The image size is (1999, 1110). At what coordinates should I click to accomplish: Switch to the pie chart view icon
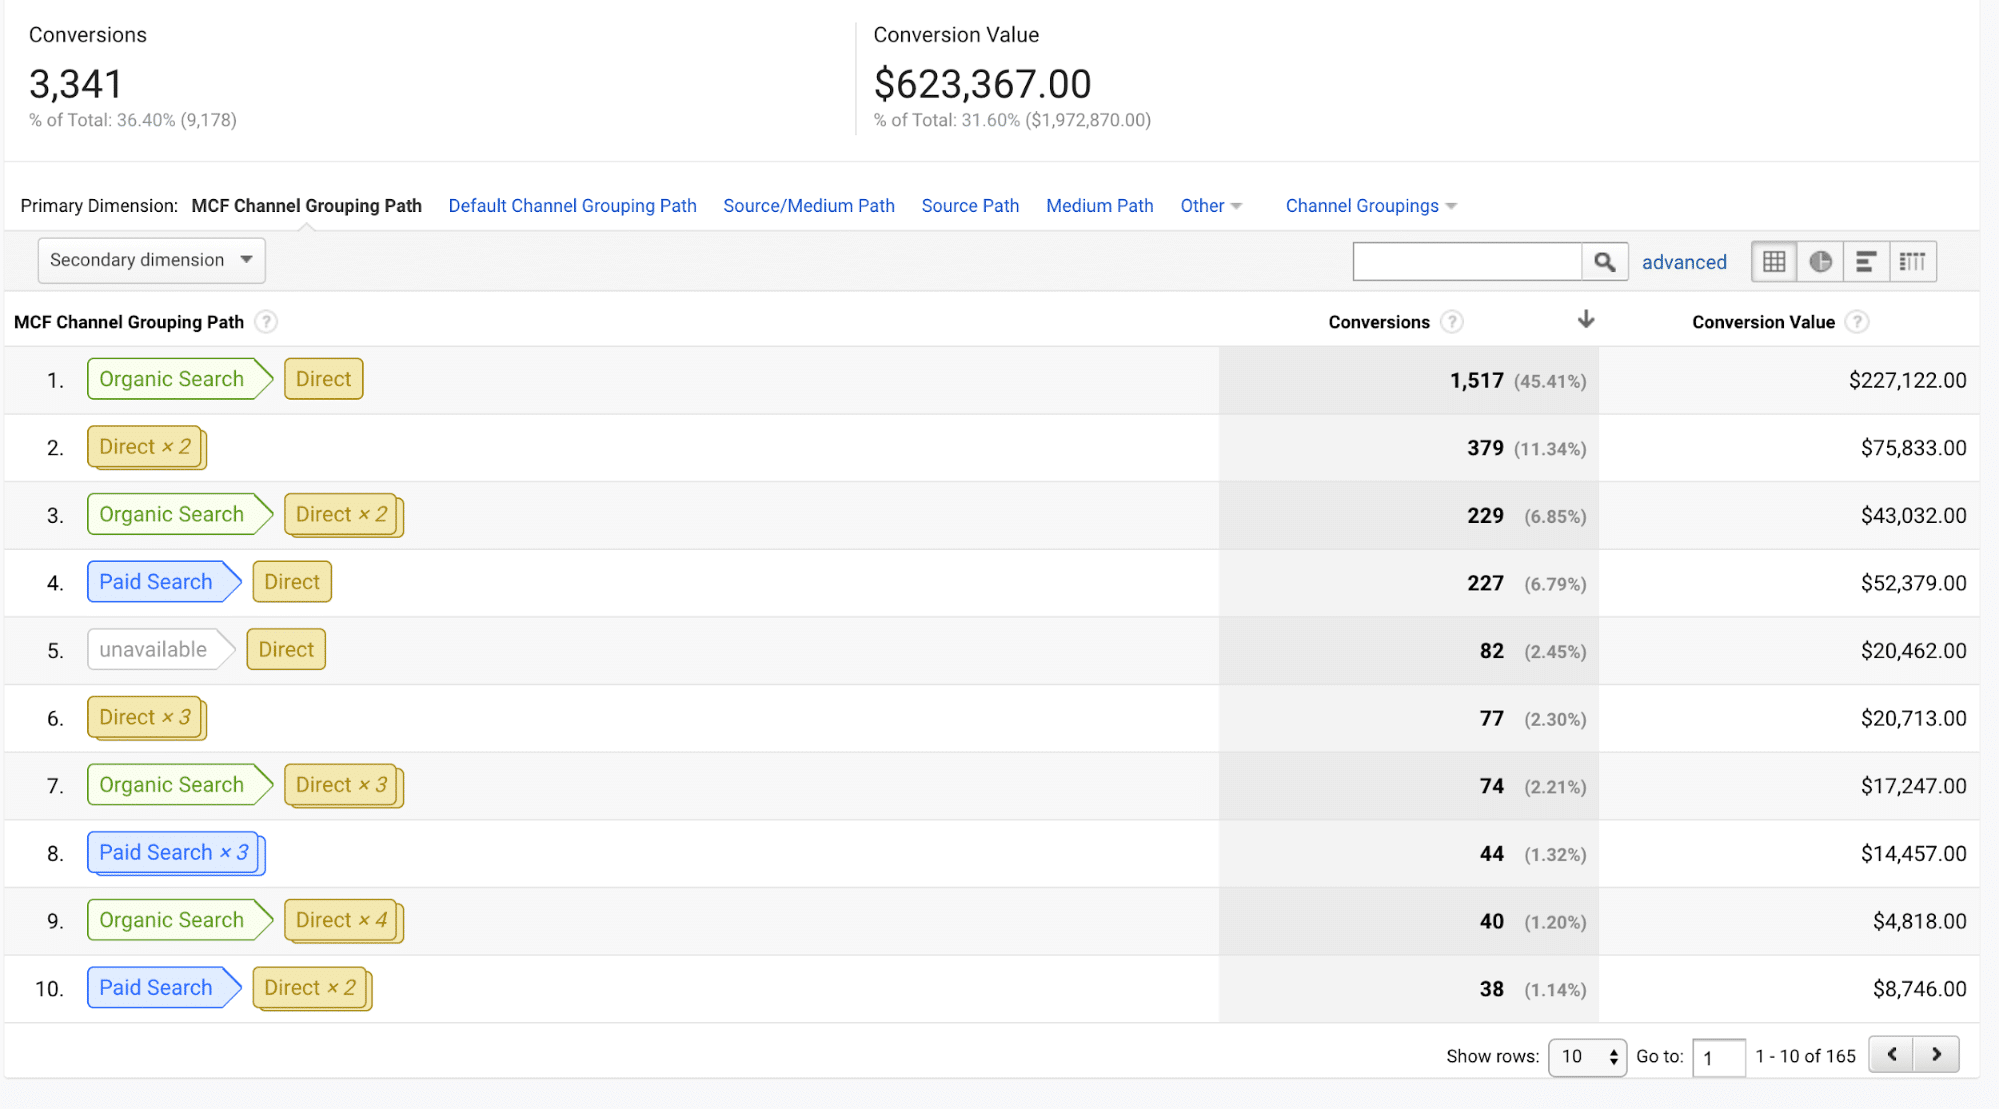coord(1820,261)
